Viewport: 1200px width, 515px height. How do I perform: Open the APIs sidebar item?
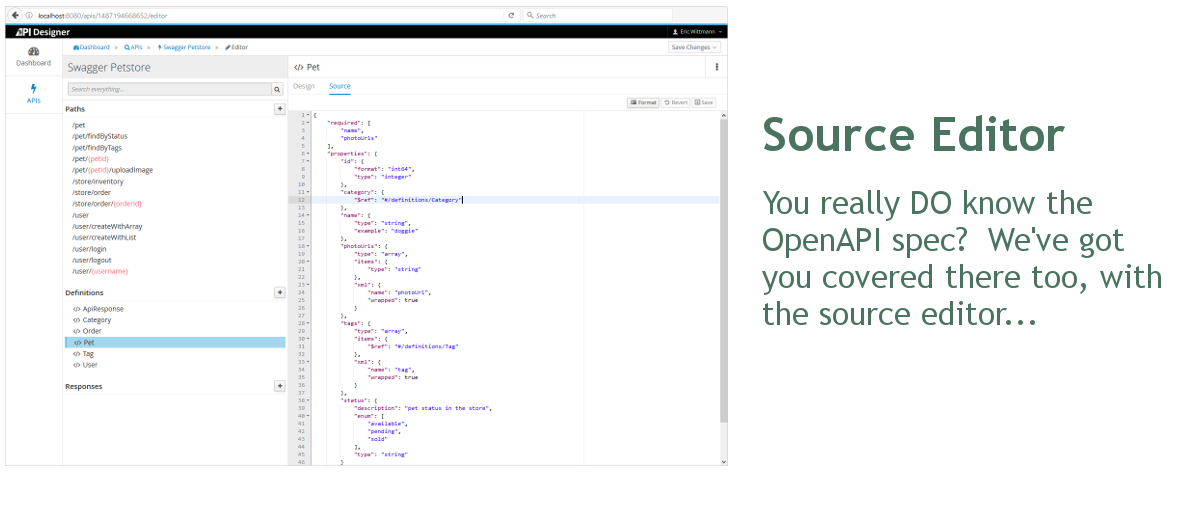point(33,94)
